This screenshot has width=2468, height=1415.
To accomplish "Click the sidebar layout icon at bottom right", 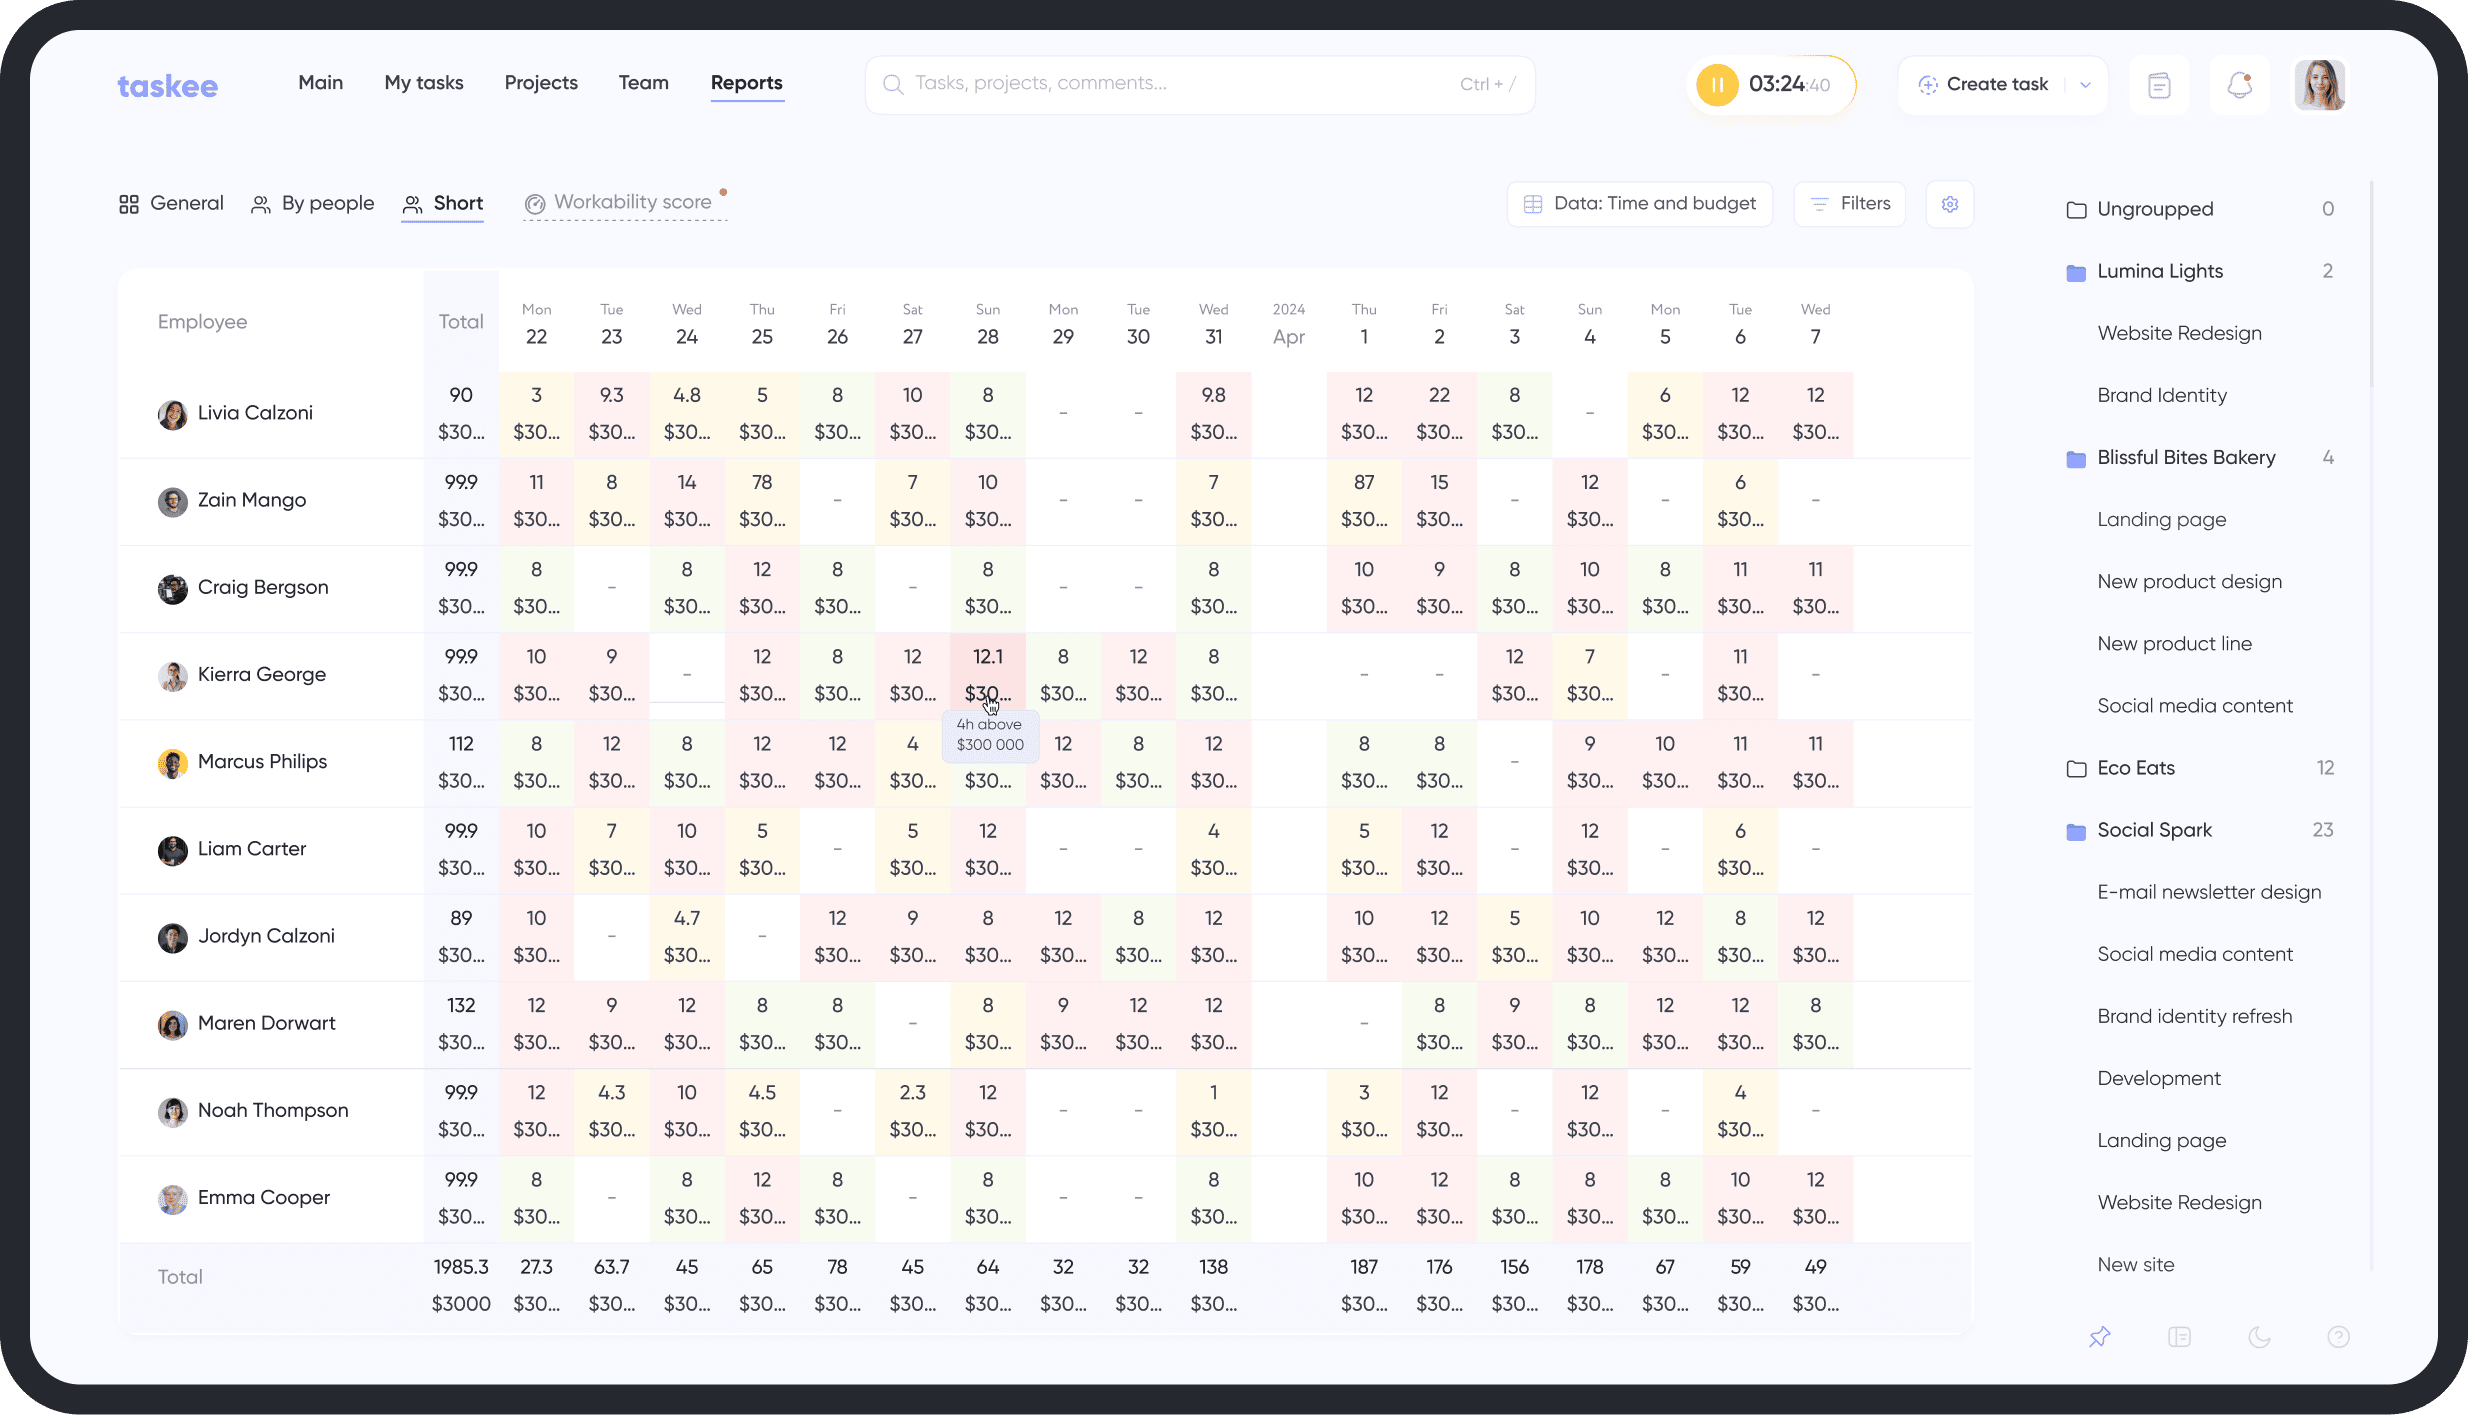I will point(2180,1337).
